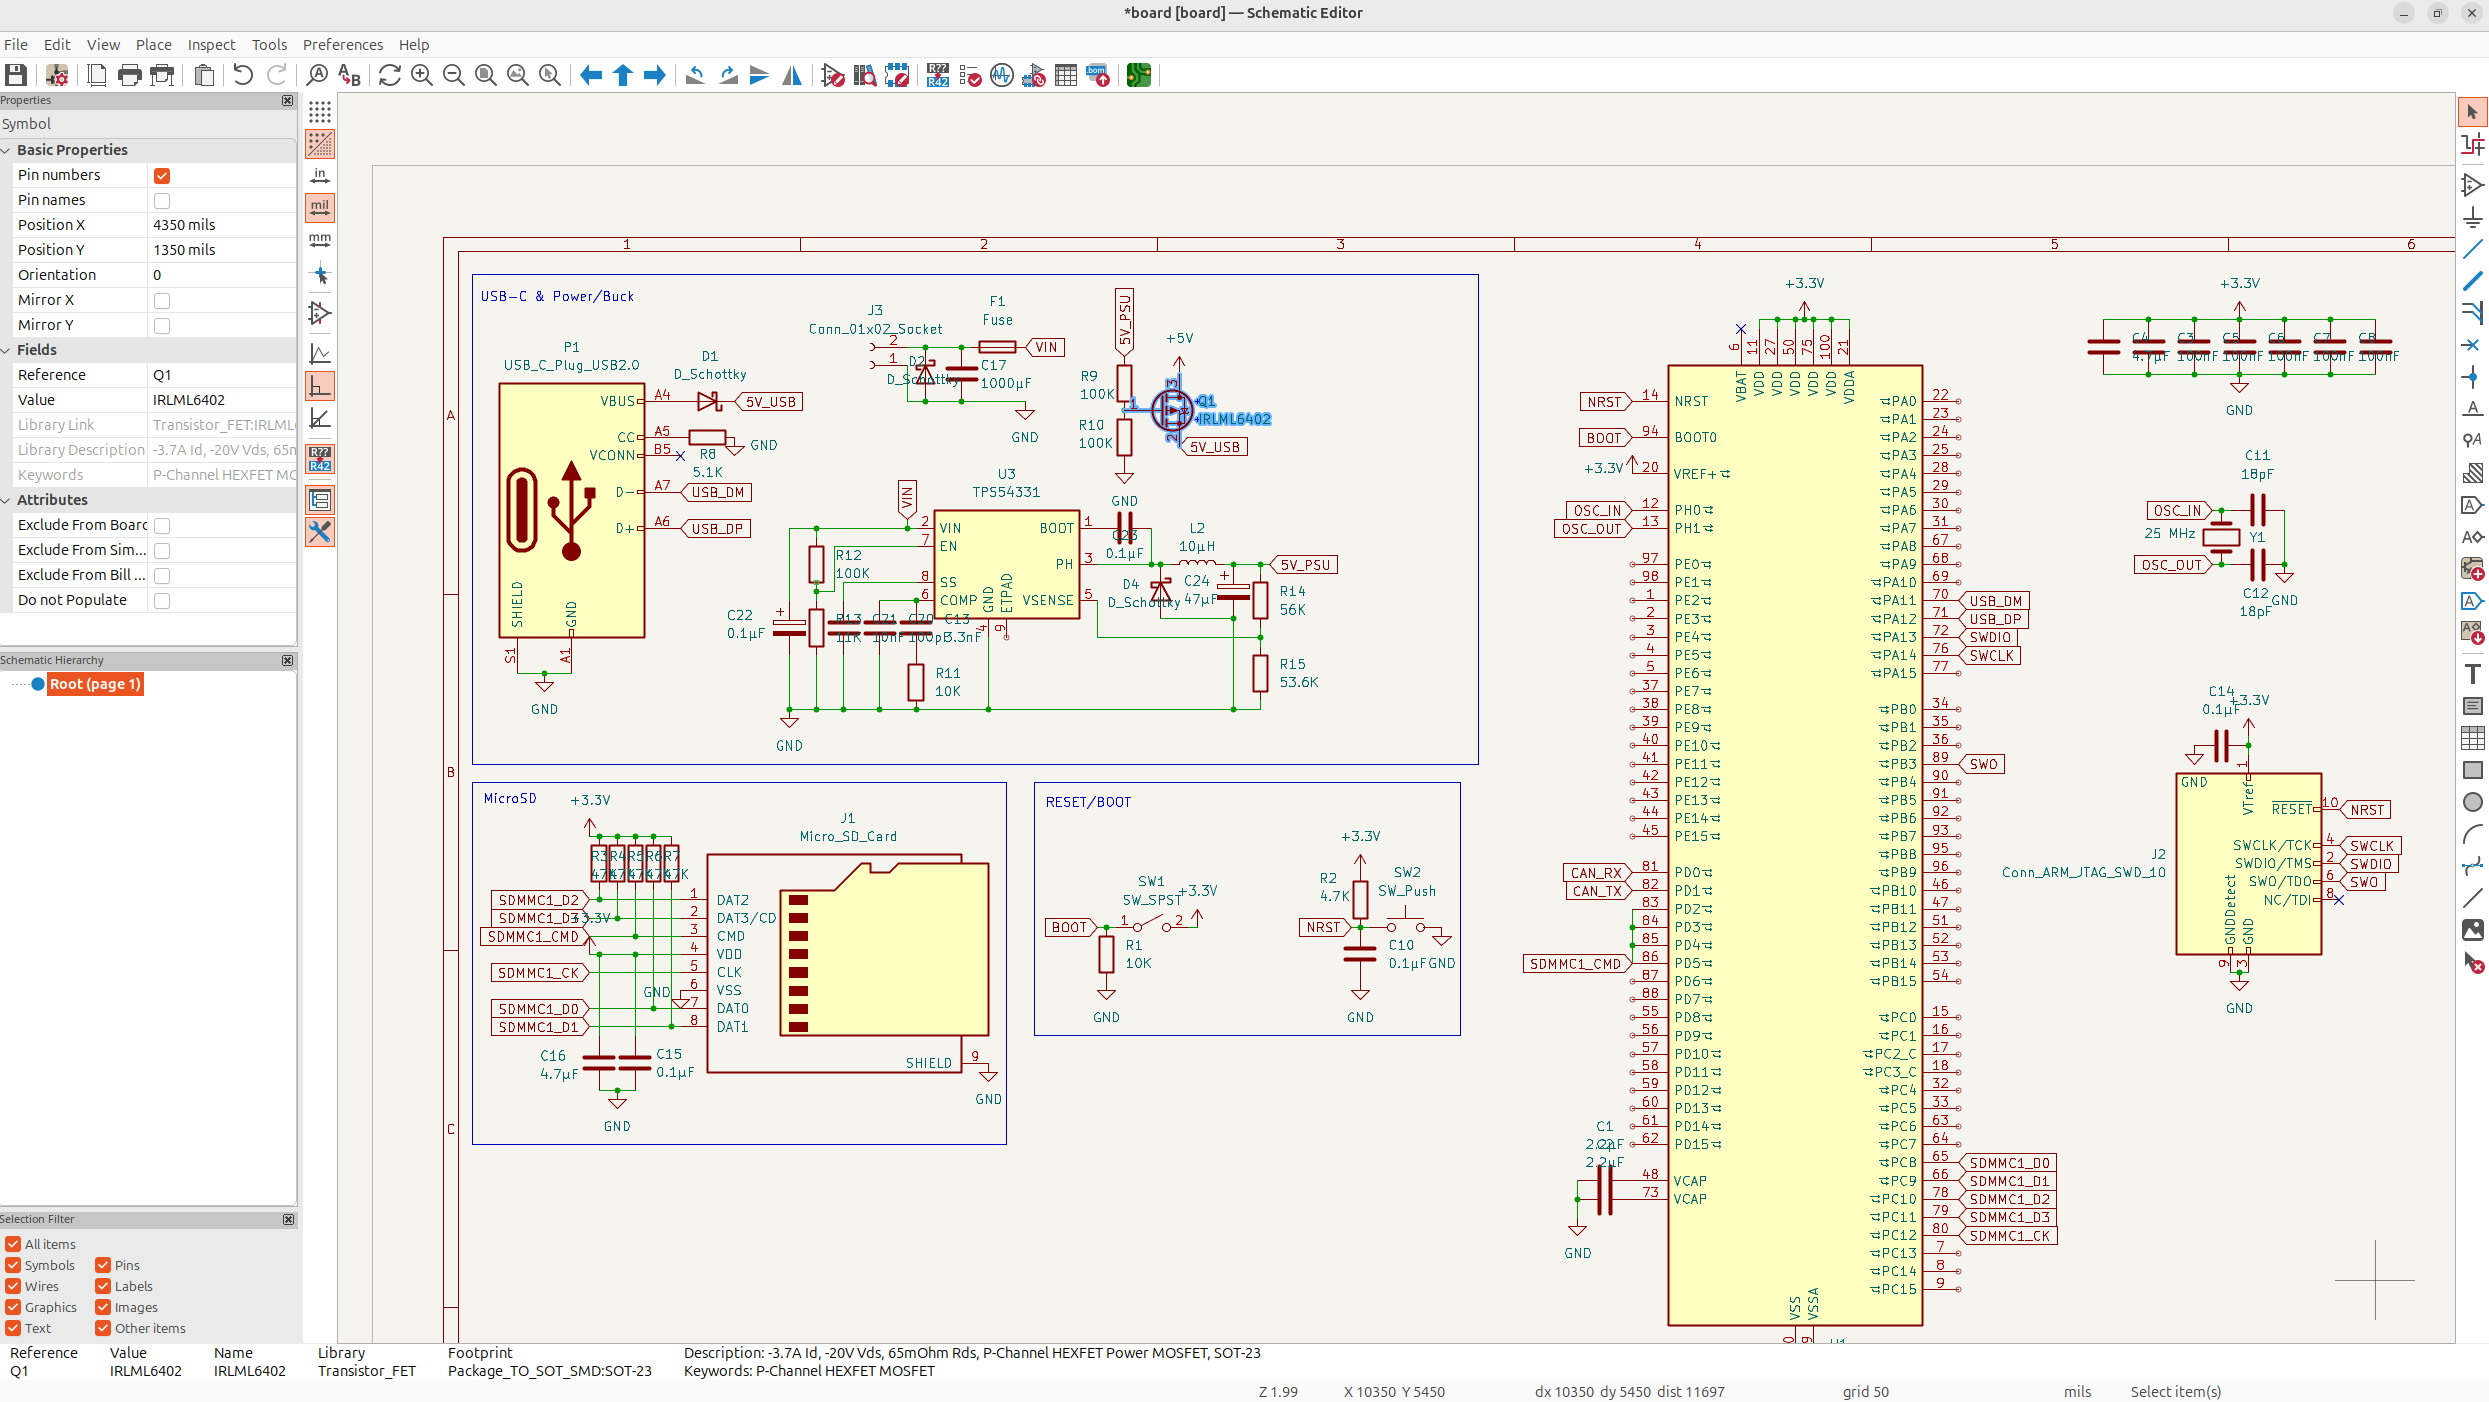Click the Undo arrow icon

(243, 75)
